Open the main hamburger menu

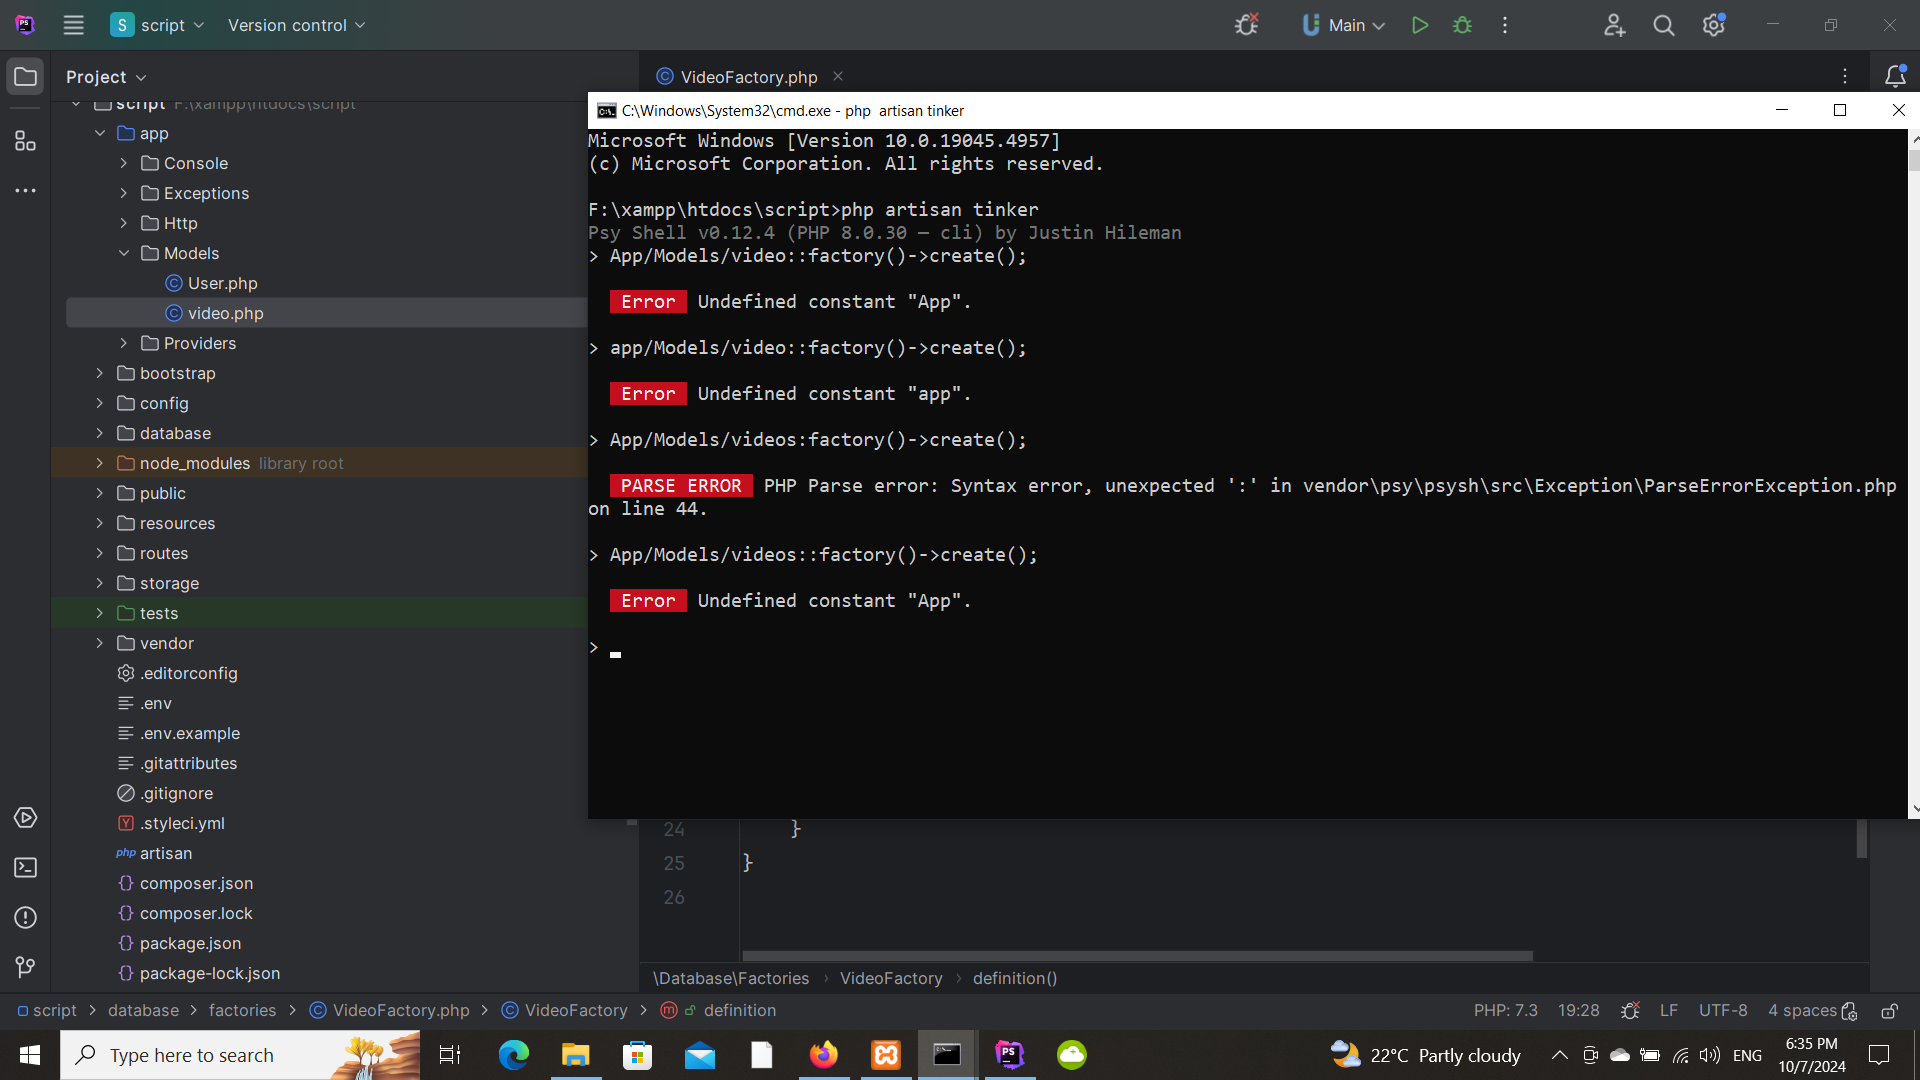73,25
